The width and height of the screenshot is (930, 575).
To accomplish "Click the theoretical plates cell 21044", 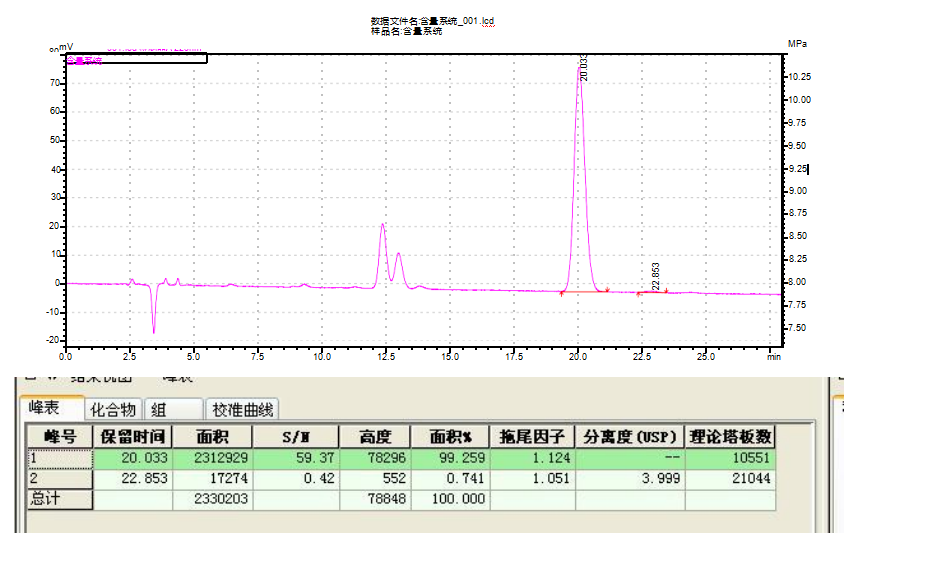I will [x=732, y=478].
